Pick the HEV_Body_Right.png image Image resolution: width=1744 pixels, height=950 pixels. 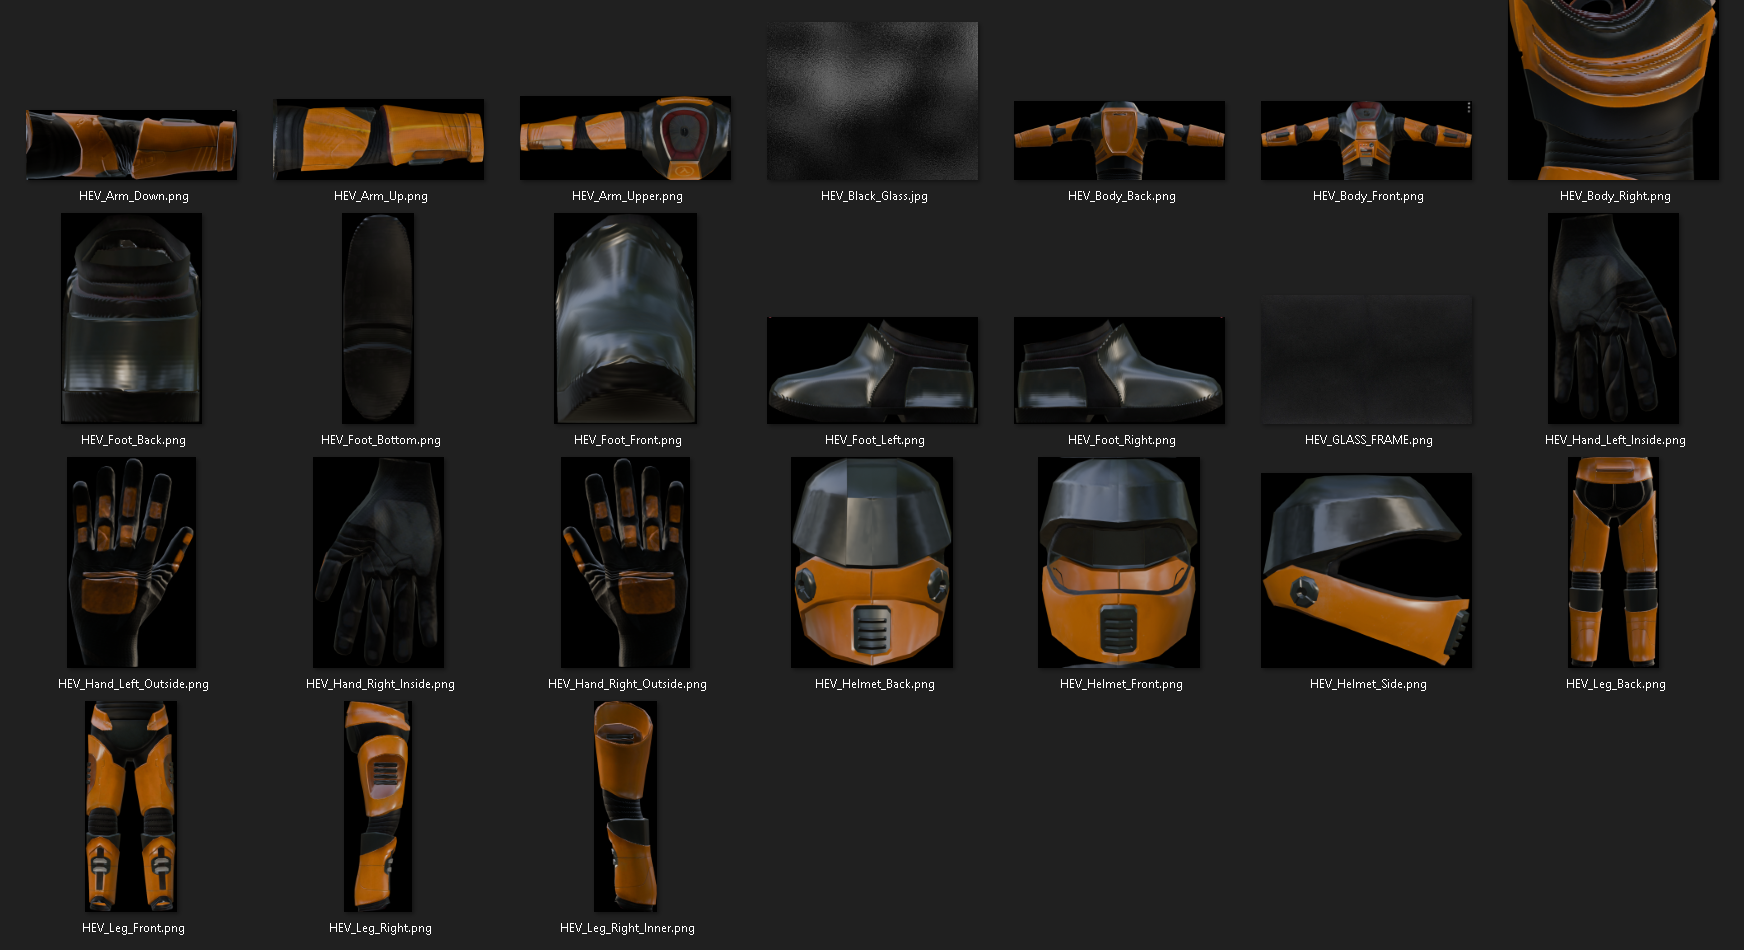click(x=1614, y=90)
